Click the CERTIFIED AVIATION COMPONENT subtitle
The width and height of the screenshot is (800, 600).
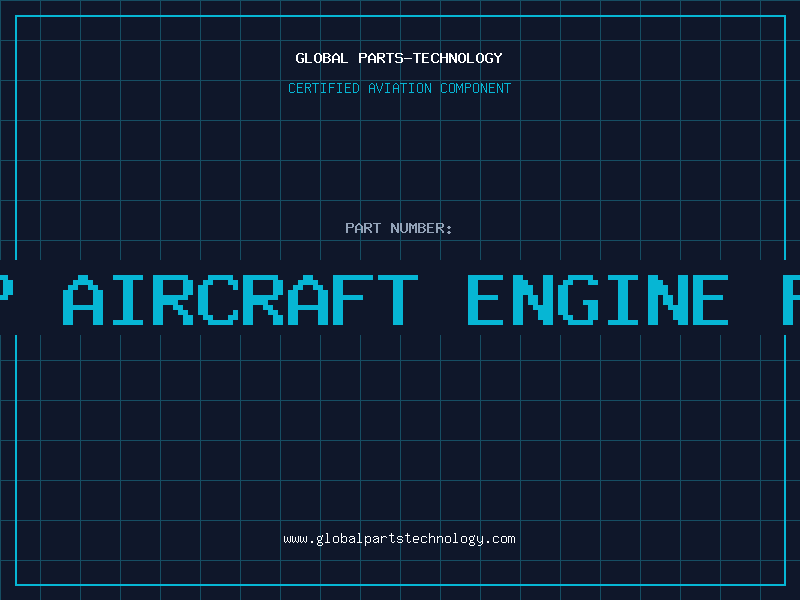[x=399, y=88]
